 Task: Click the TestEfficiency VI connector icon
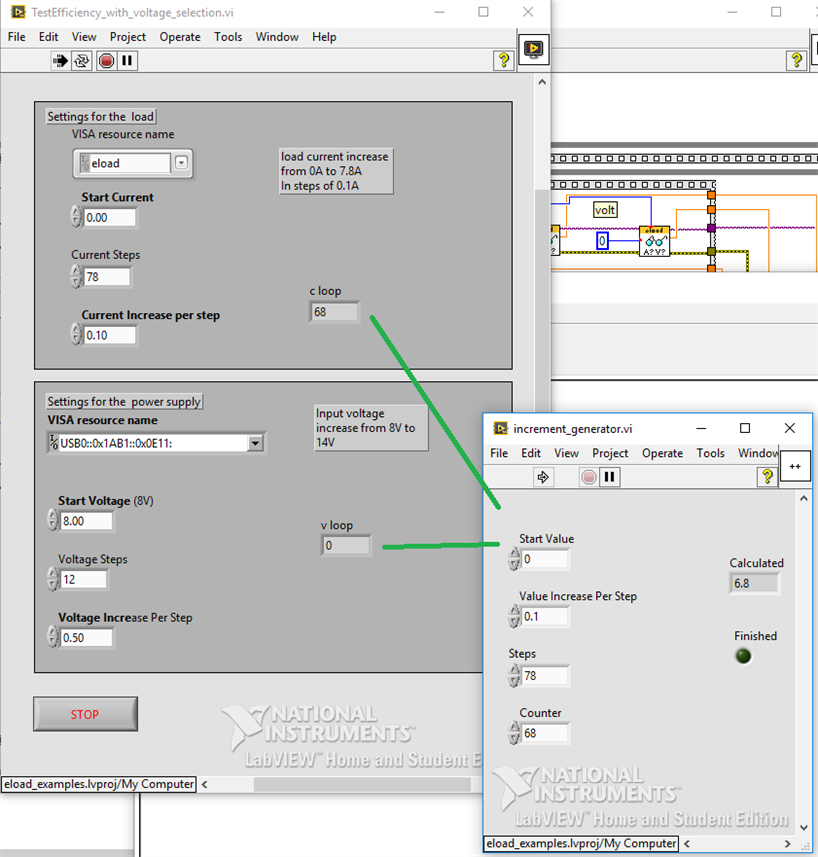tap(533, 48)
